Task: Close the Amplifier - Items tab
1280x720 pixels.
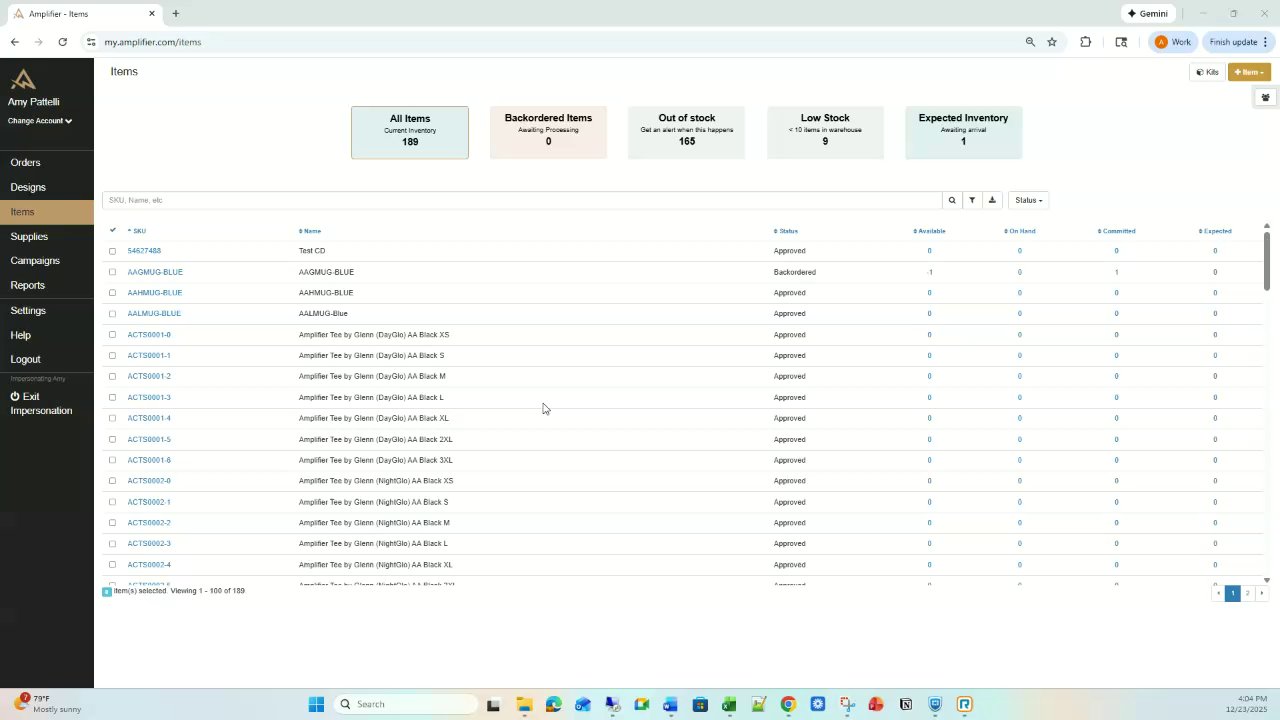Action: pyautogui.click(x=152, y=14)
